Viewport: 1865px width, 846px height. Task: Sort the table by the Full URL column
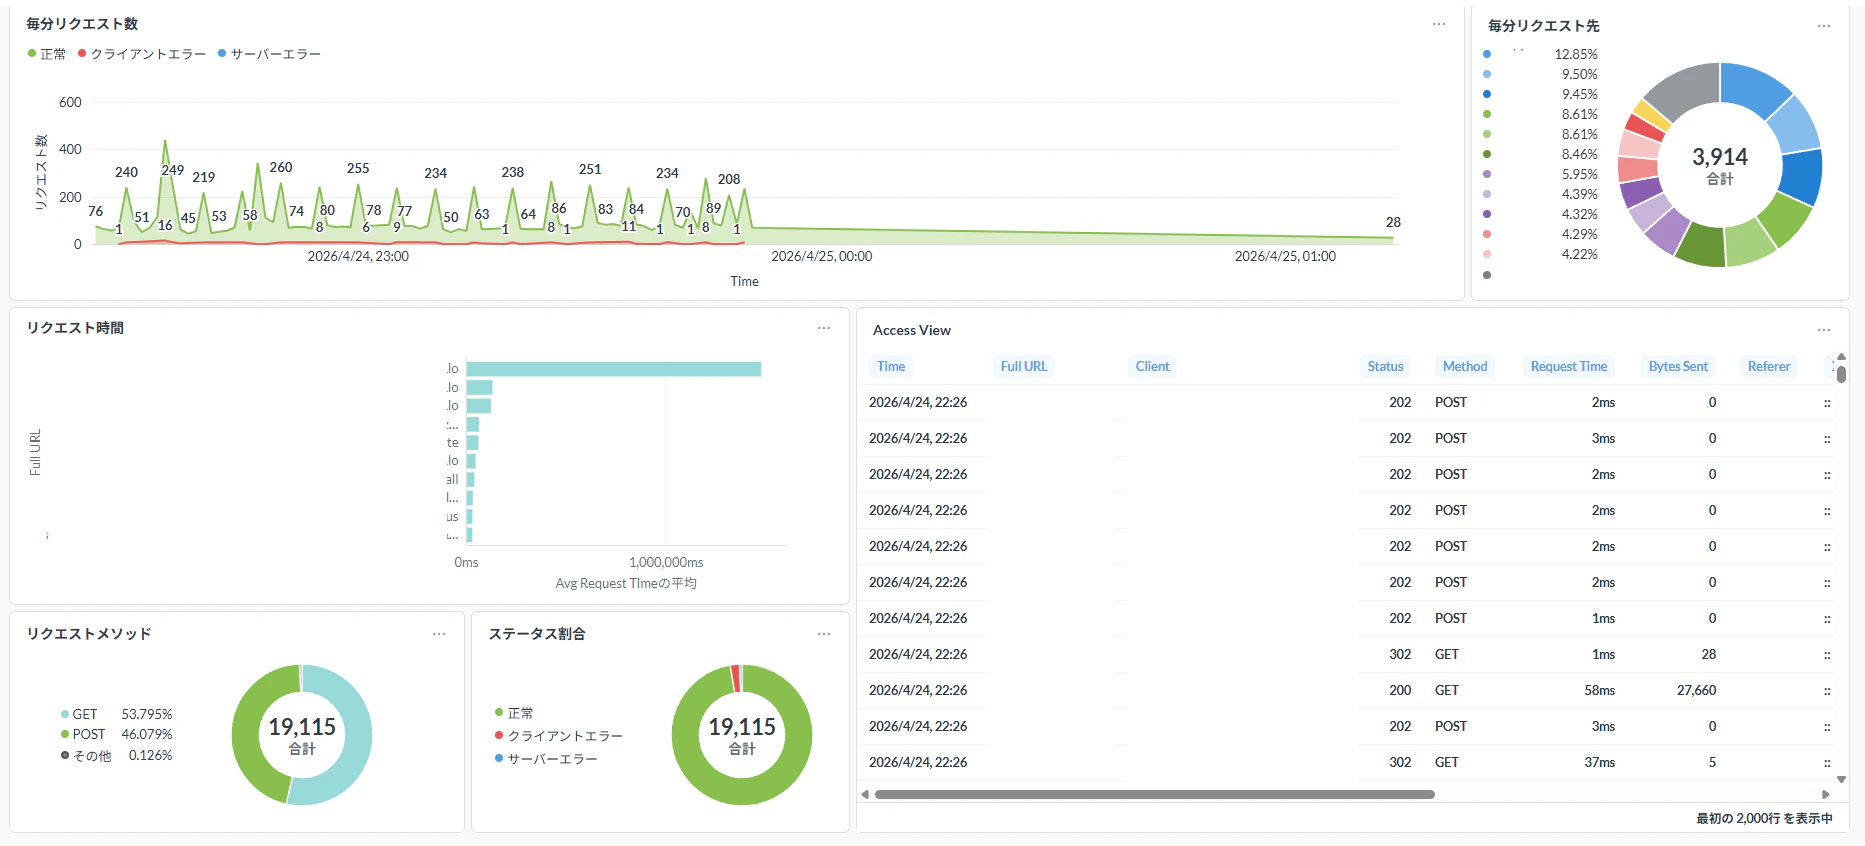(x=1024, y=366)
